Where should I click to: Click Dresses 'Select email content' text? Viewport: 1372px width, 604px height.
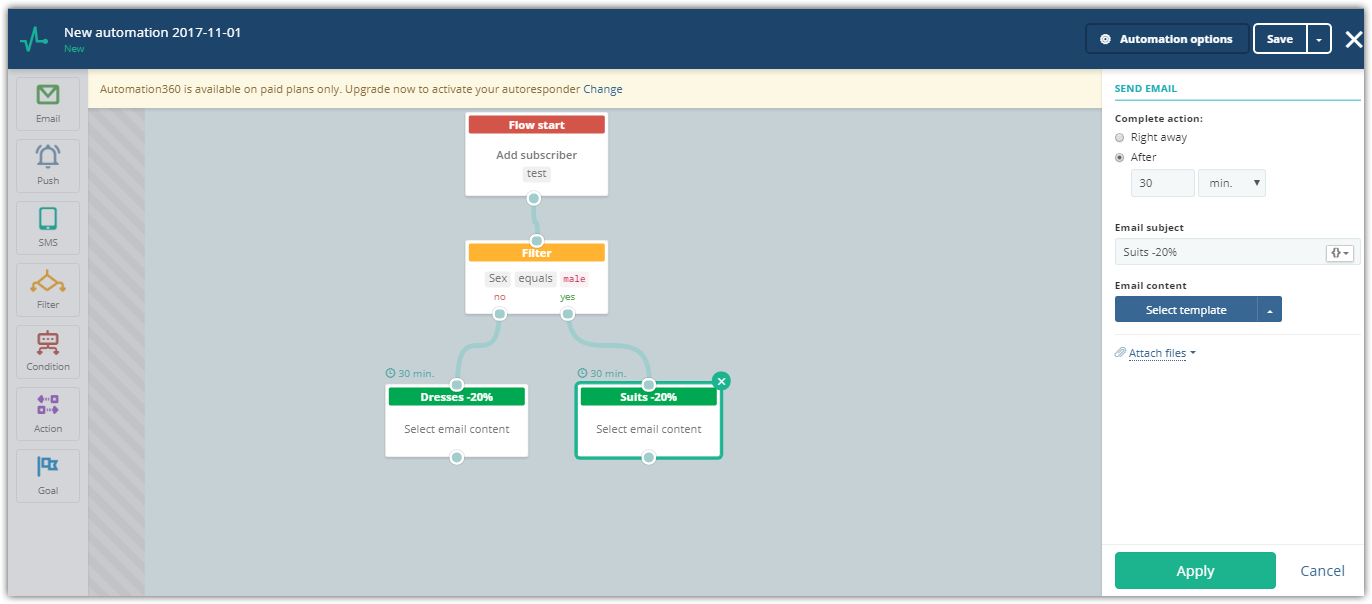point(457,429)
